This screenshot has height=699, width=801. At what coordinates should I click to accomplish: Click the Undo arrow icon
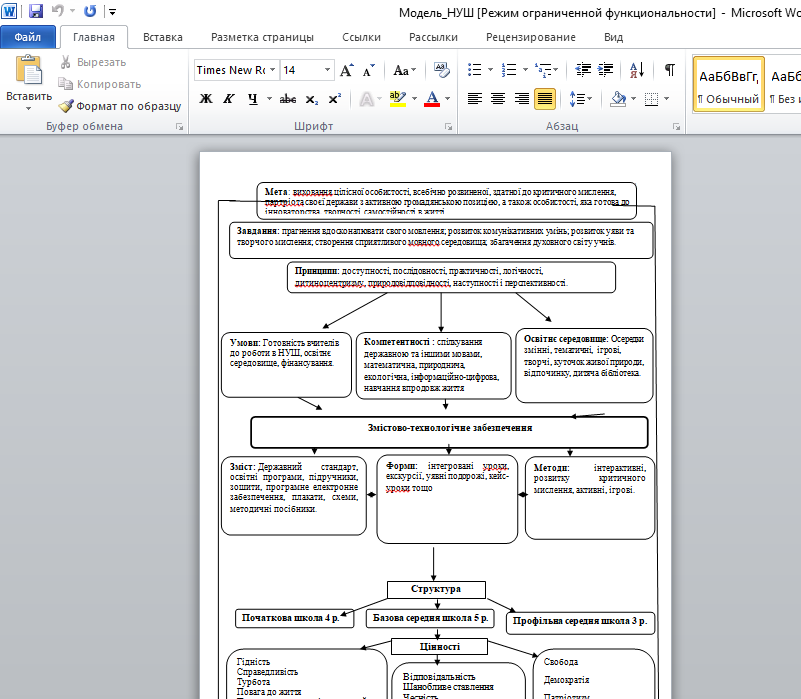coord(58,11)
